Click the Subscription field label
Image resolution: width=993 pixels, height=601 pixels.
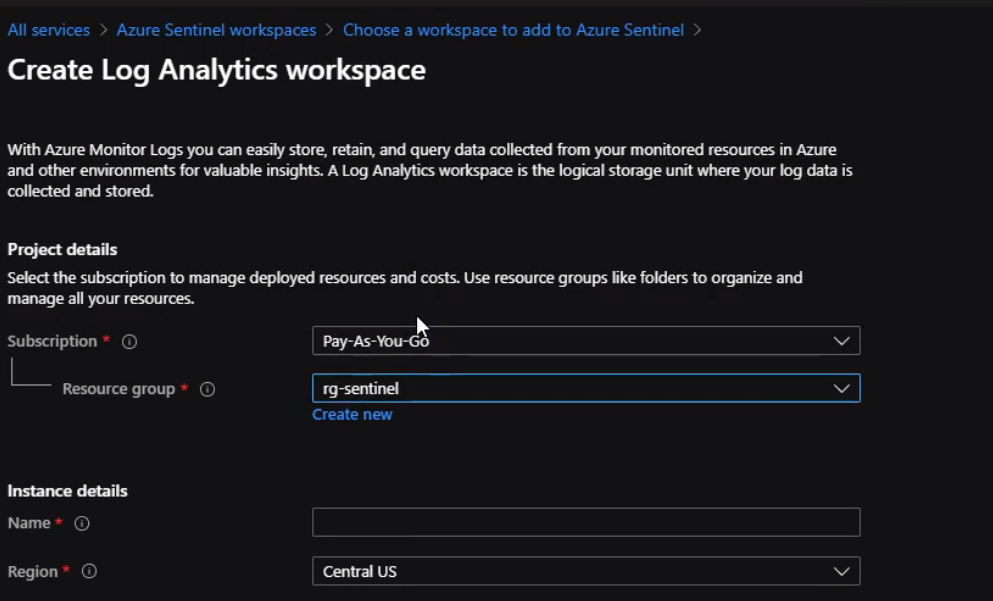52,341
